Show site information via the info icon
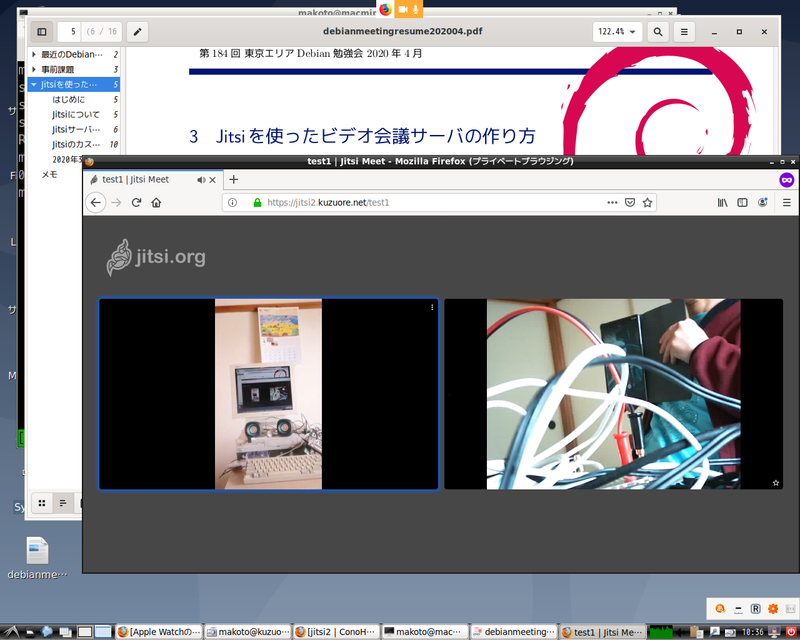Screen dimensions: 800x640 pos(232,203)
